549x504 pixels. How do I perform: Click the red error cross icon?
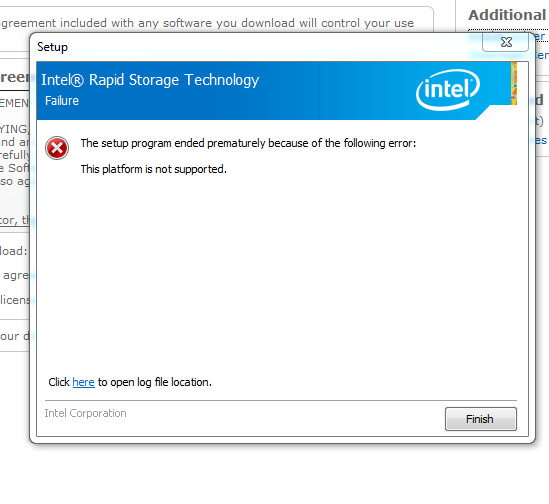coord(57,148)
